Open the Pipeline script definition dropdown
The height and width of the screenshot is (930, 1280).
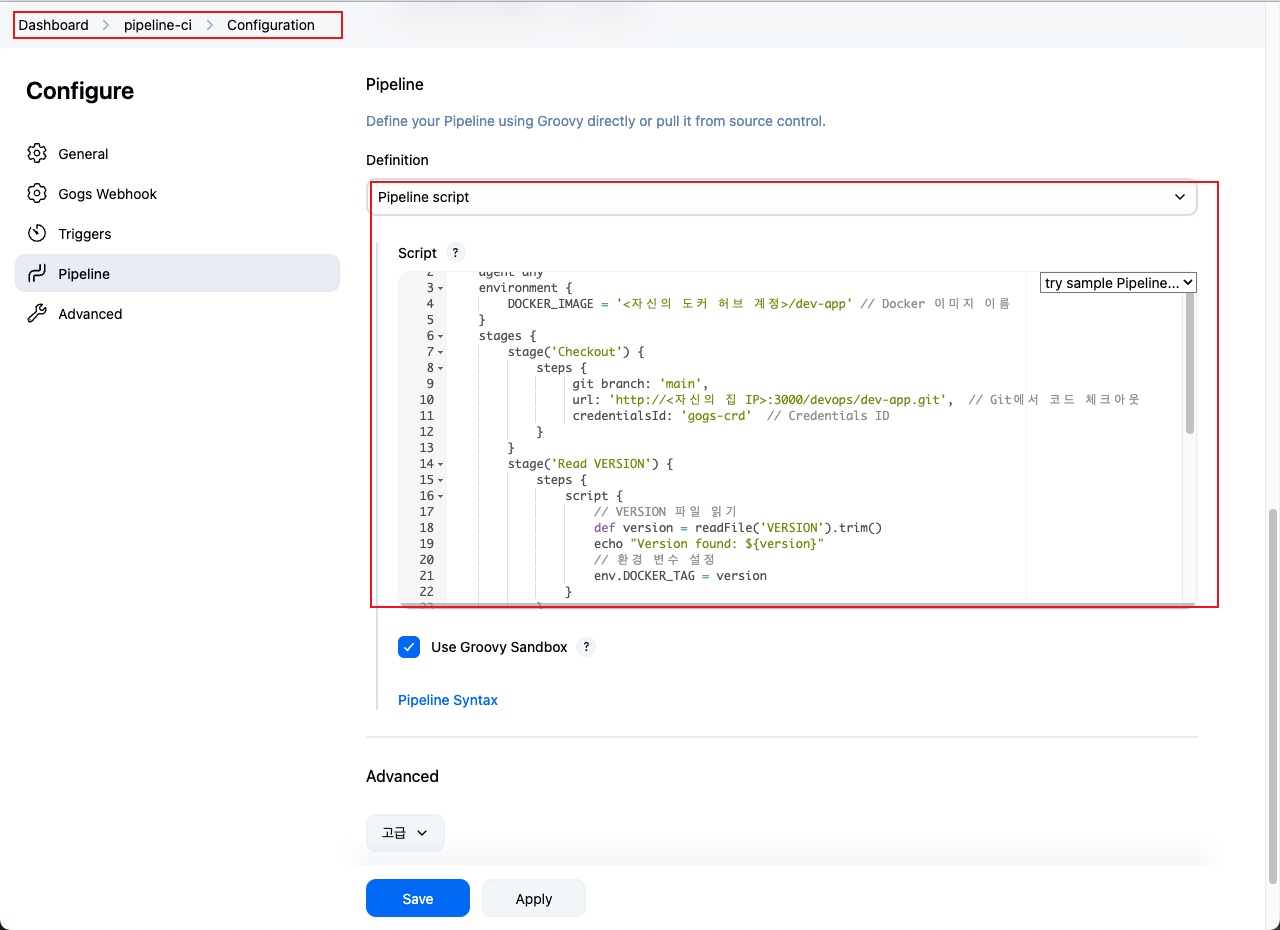(781, 197)
